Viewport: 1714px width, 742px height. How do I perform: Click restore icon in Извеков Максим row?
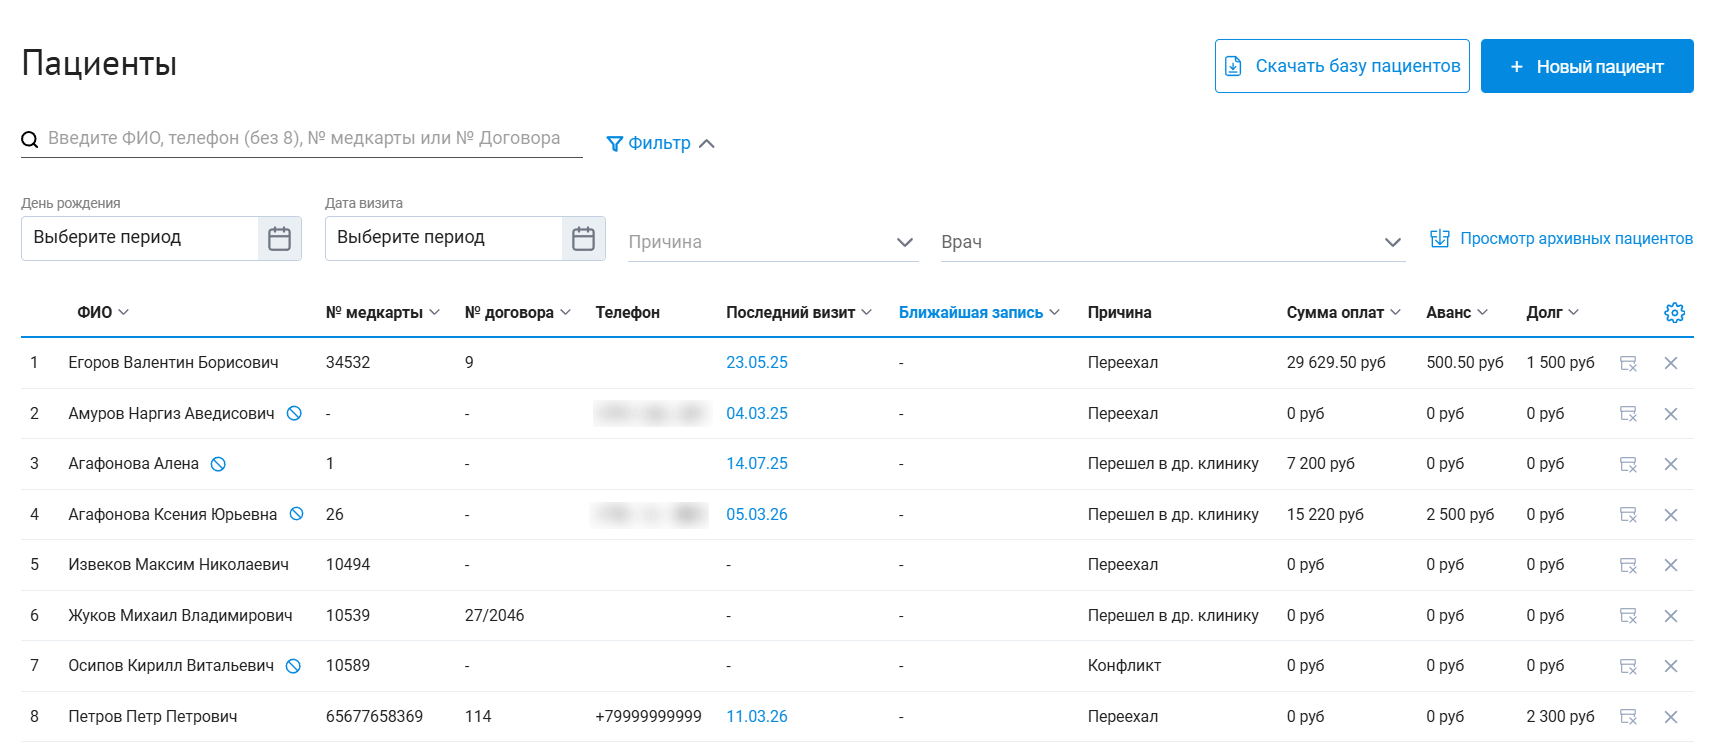tap(1628, 565)
